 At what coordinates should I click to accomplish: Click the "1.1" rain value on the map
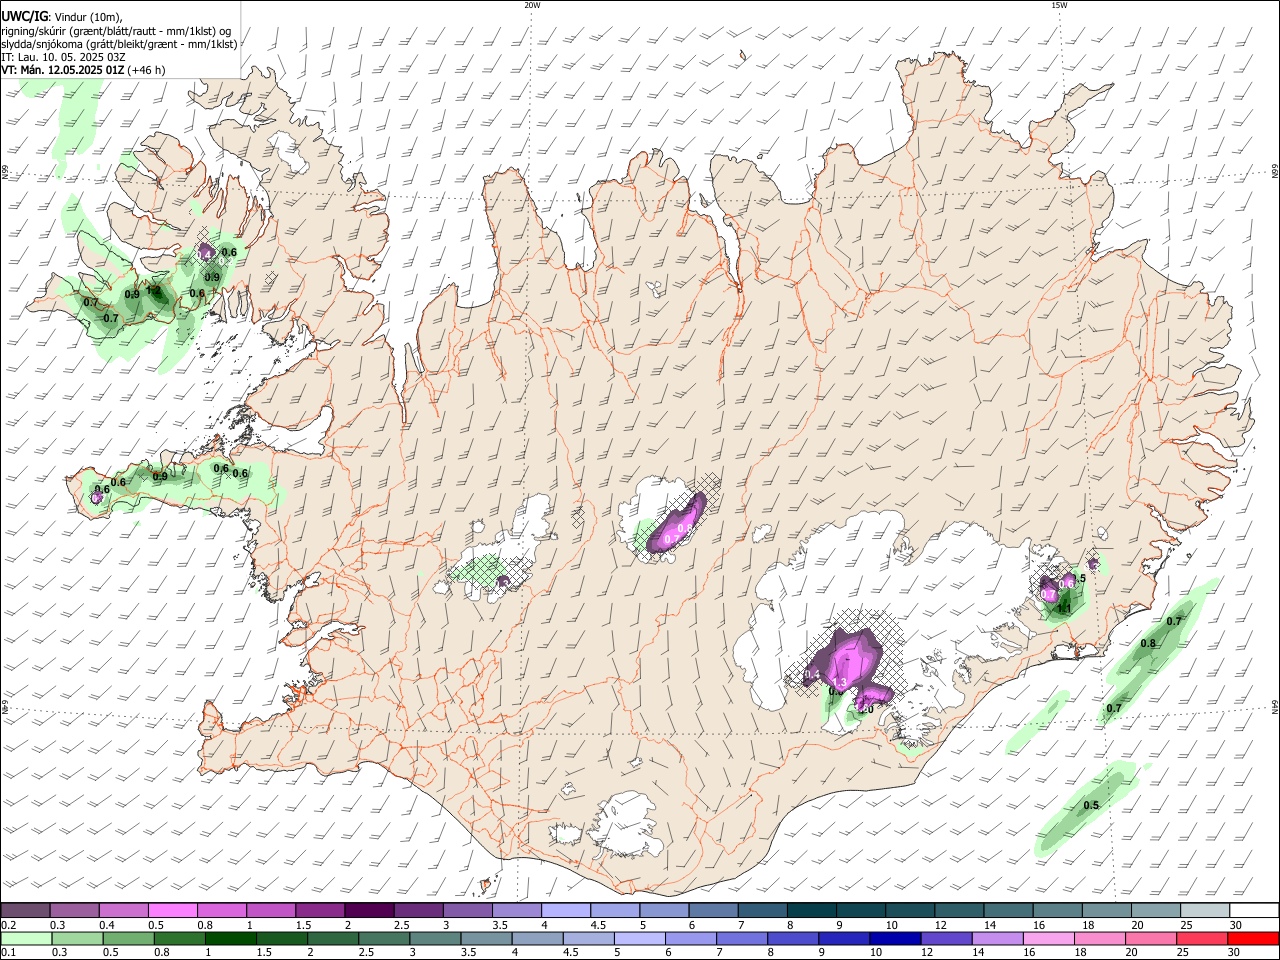[x=1065, y=607]
